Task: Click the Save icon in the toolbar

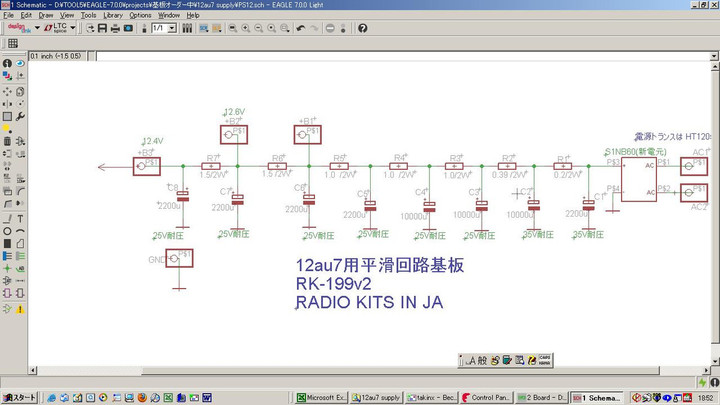Action: 103,28
